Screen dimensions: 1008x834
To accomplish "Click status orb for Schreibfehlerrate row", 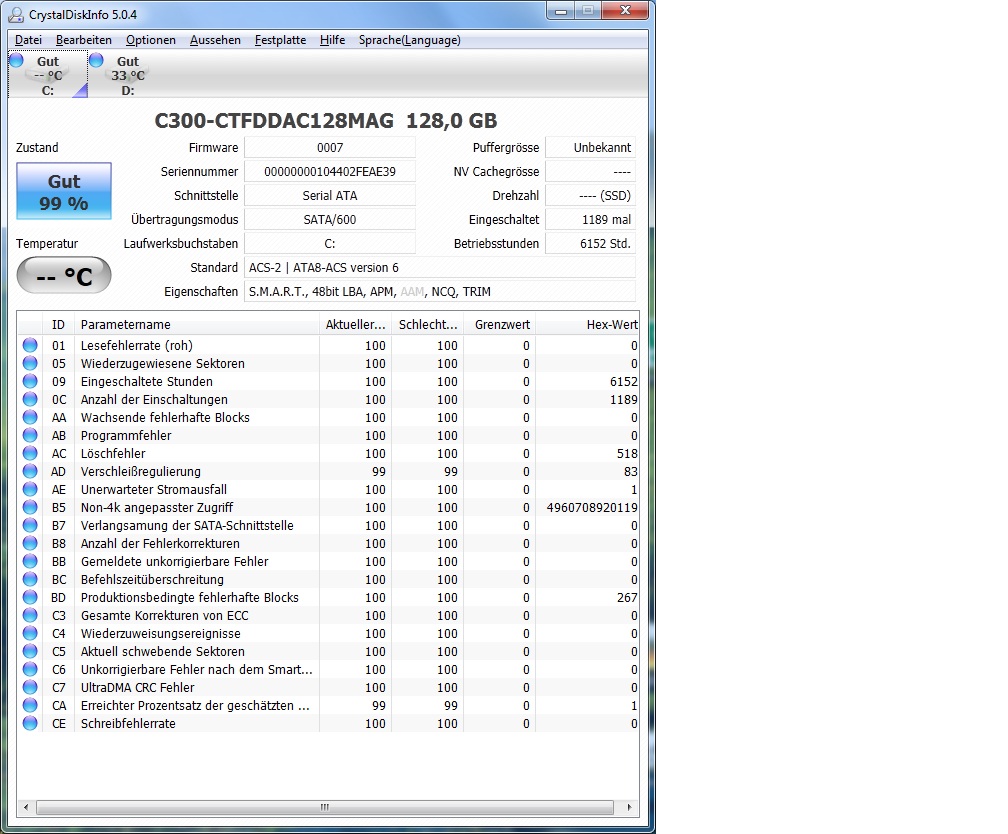I will (30, 723).
